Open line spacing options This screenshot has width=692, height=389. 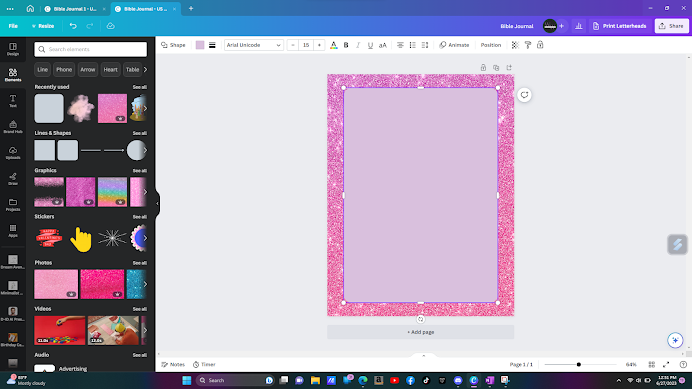pos(425,45)
